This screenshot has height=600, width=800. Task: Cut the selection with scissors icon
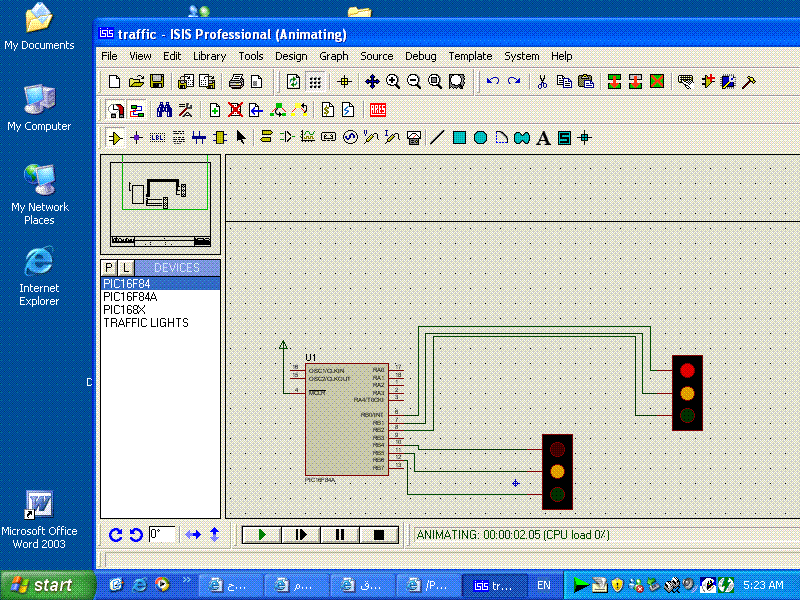point(542,82)
